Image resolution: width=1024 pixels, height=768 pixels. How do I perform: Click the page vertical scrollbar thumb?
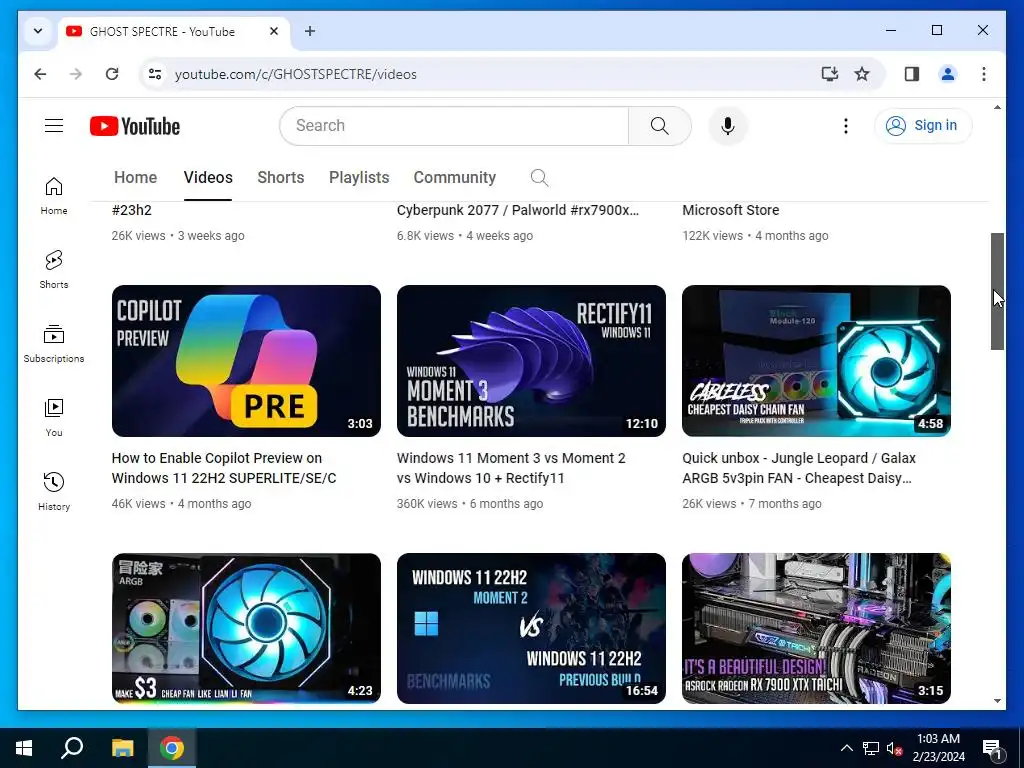click(x=997, y=291)
